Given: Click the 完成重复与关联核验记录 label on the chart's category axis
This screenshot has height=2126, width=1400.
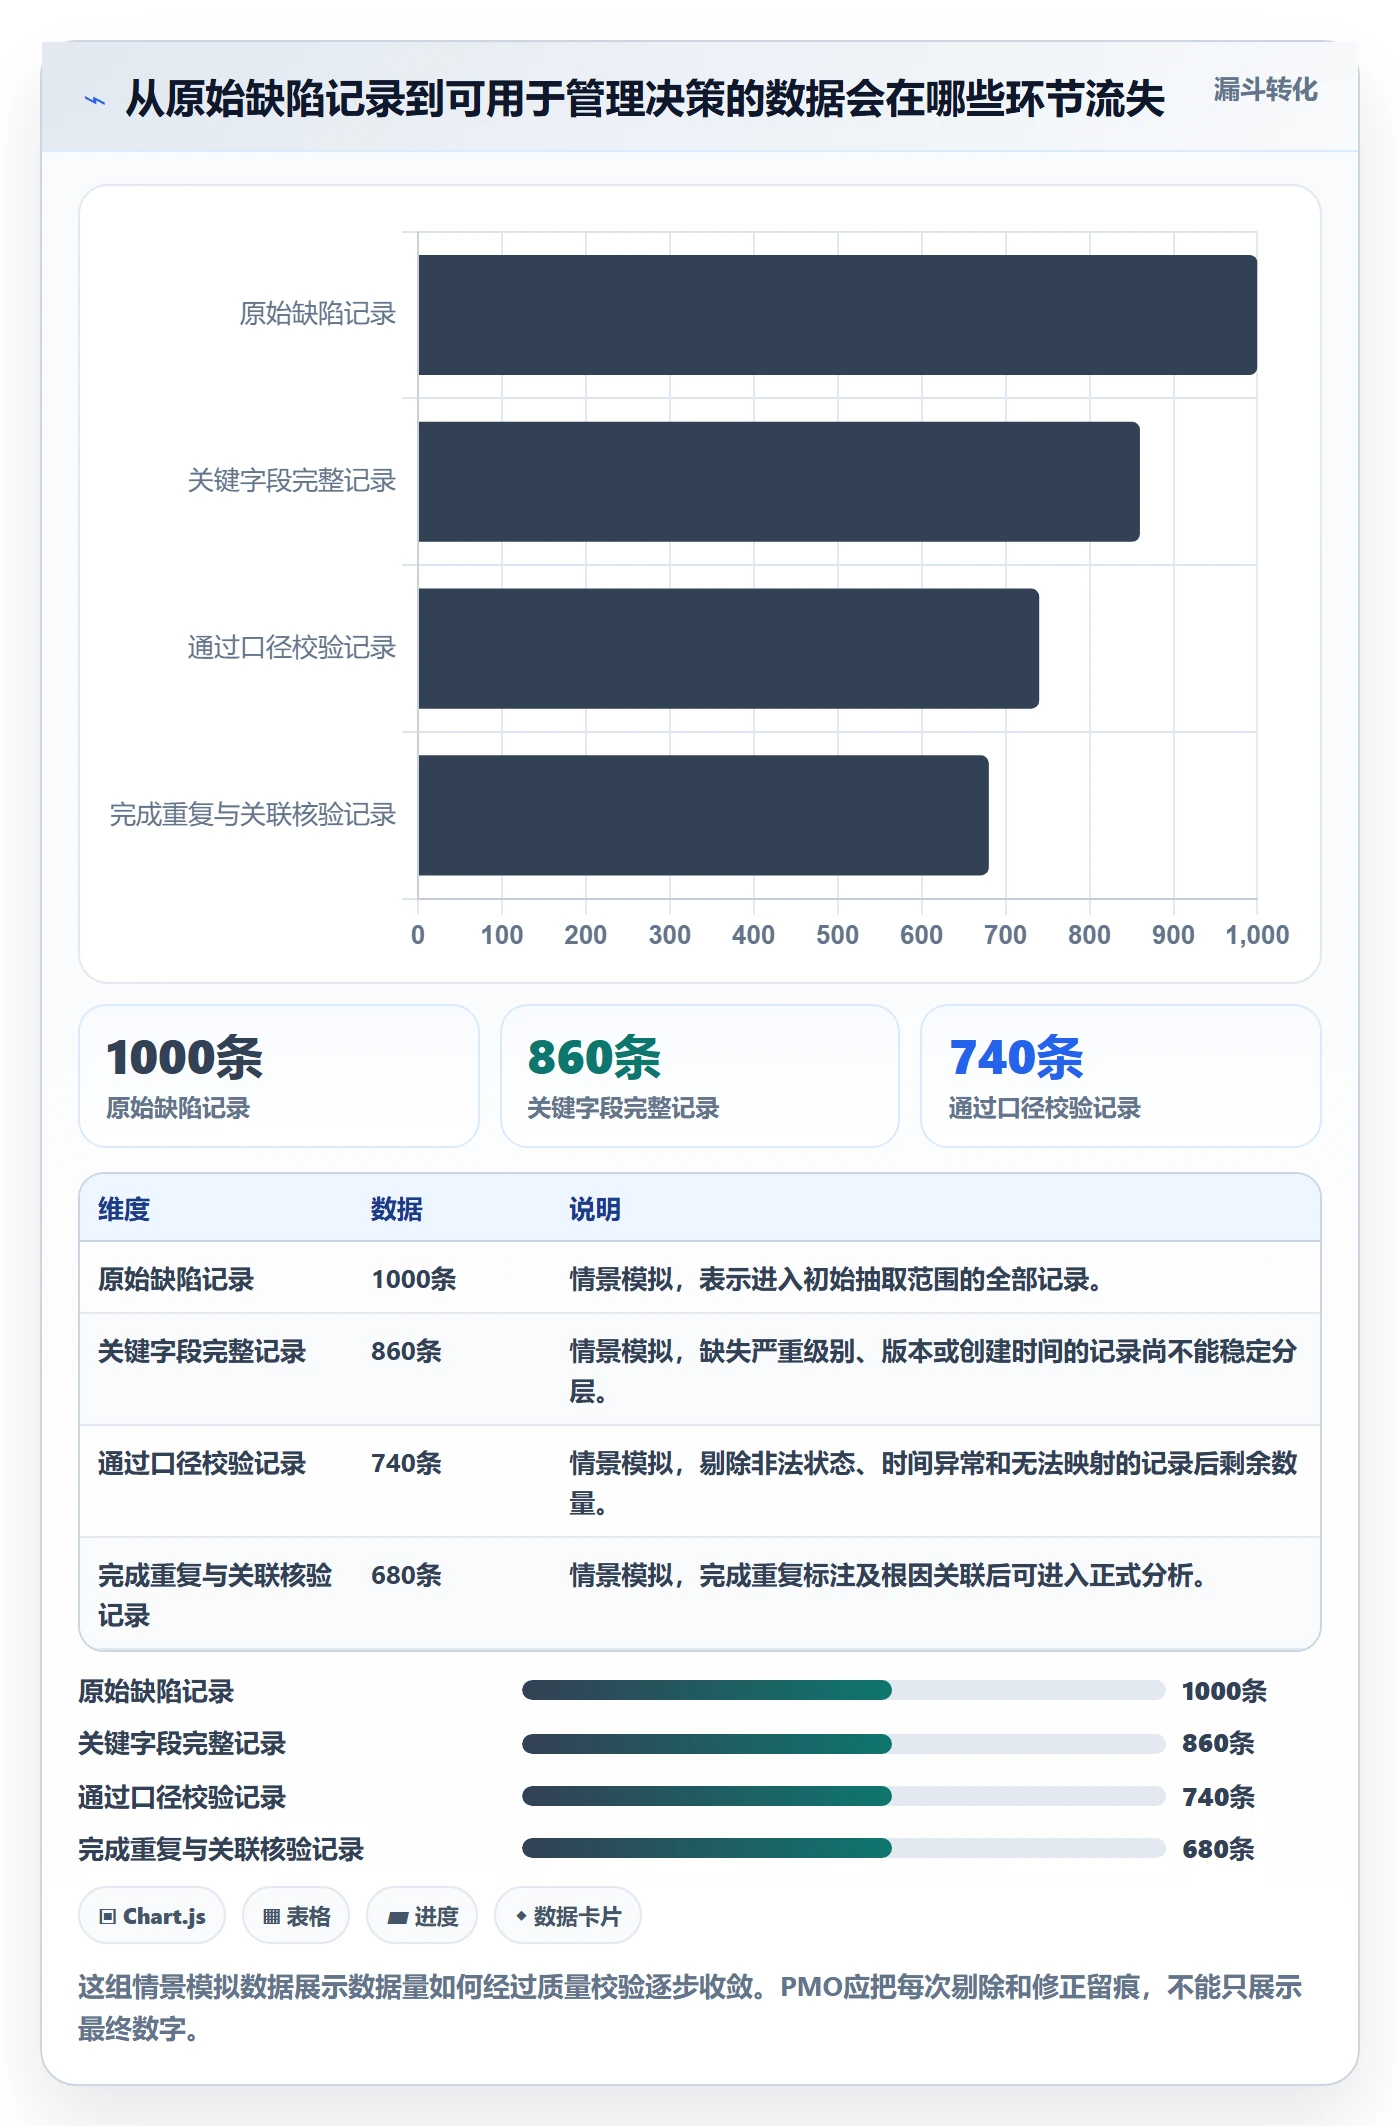Looking at the screenshot, I should pos(253,815).
